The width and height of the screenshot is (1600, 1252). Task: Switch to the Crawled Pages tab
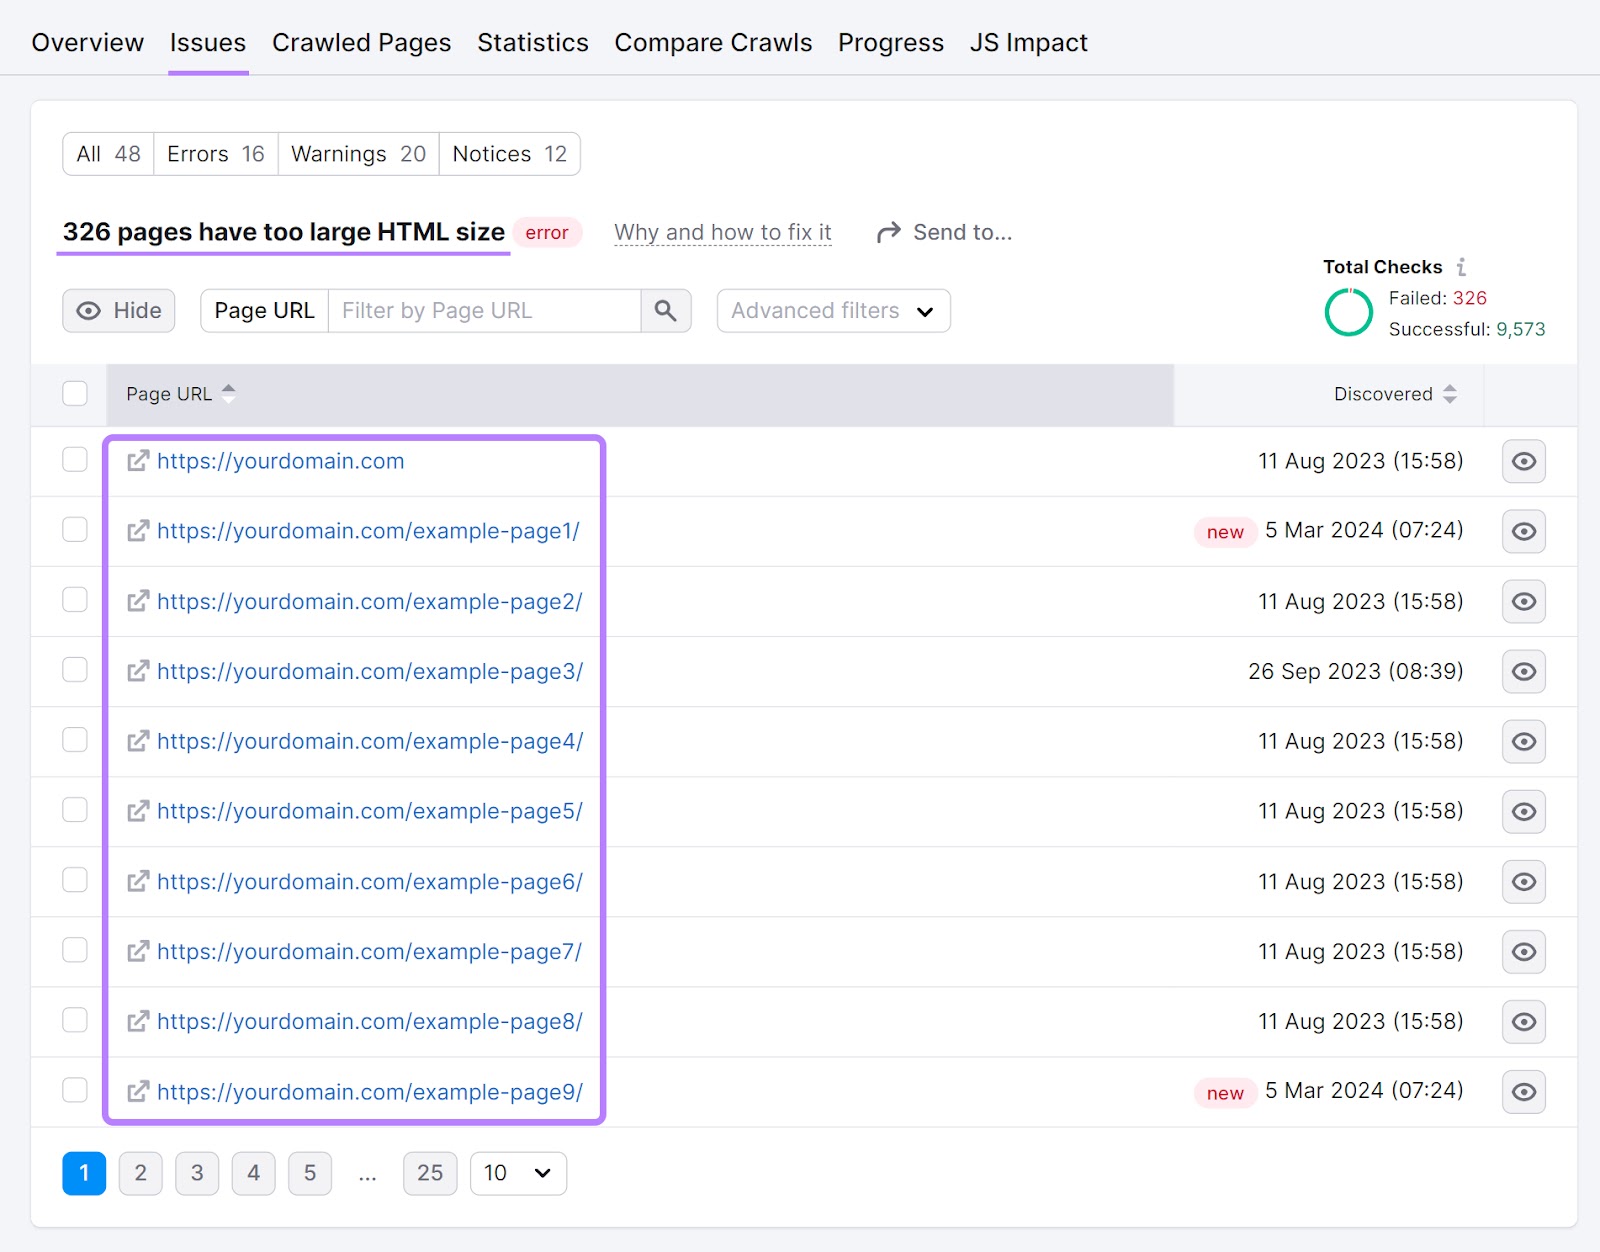pyautogui.click(x=361, y=43)
